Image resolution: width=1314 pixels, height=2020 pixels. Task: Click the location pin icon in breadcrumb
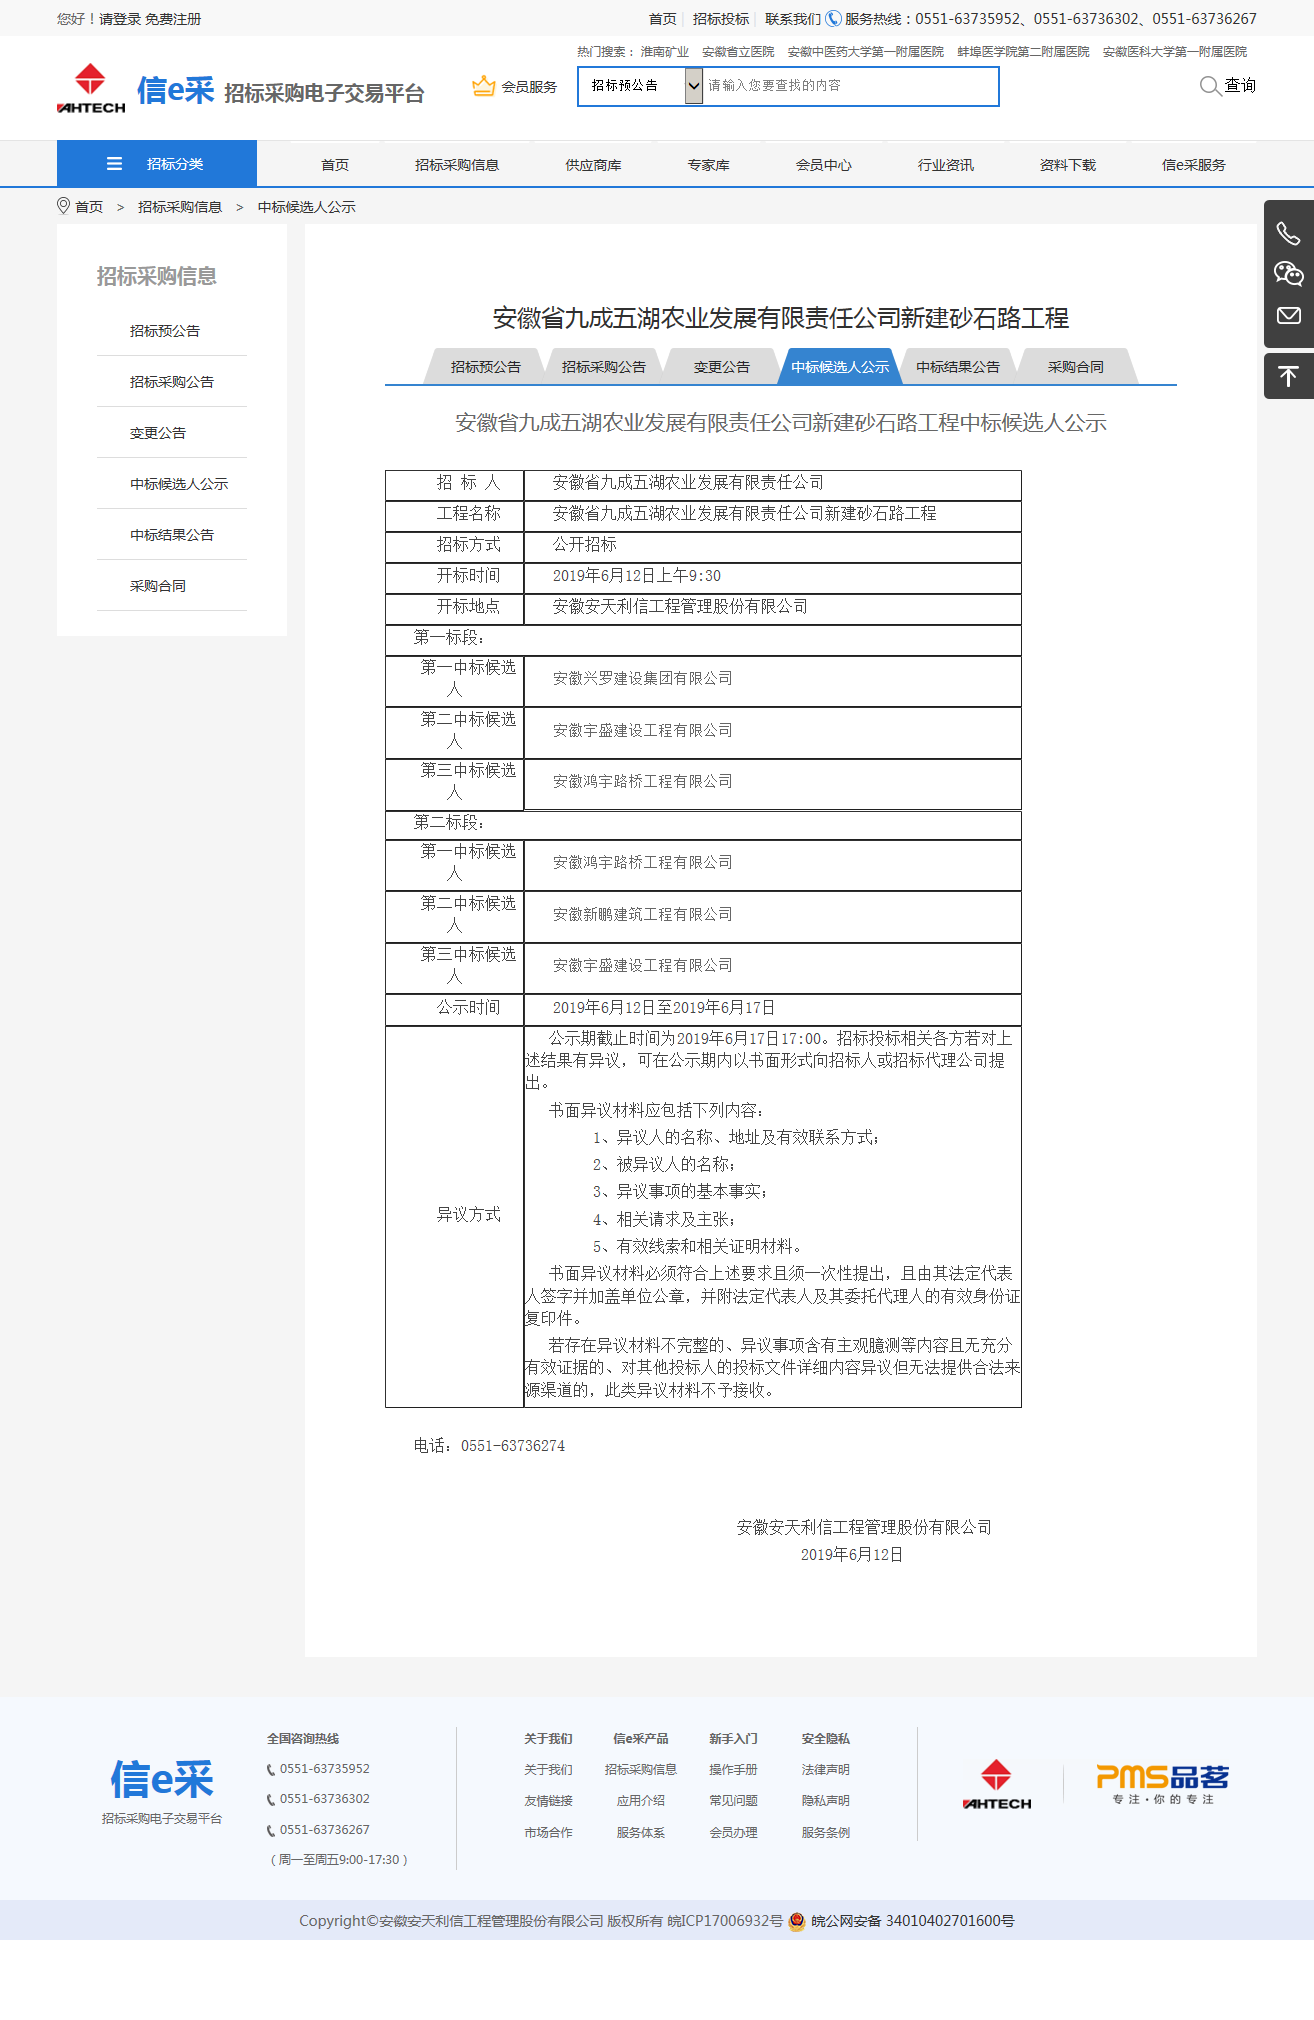[64, 206]
